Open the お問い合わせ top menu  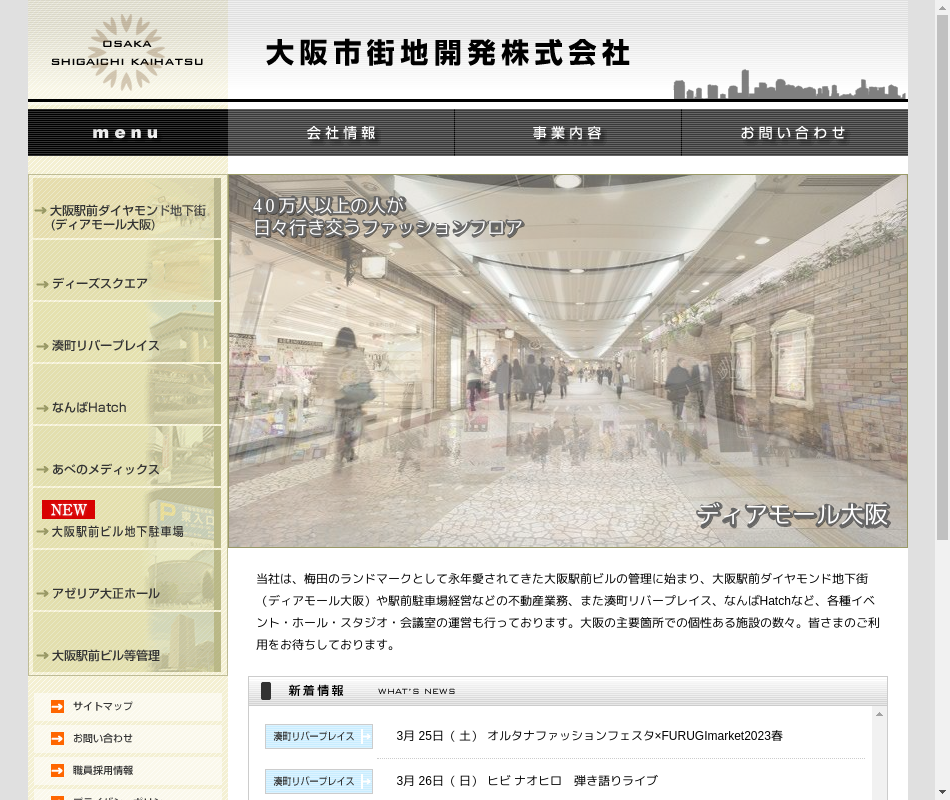point(794,133)
